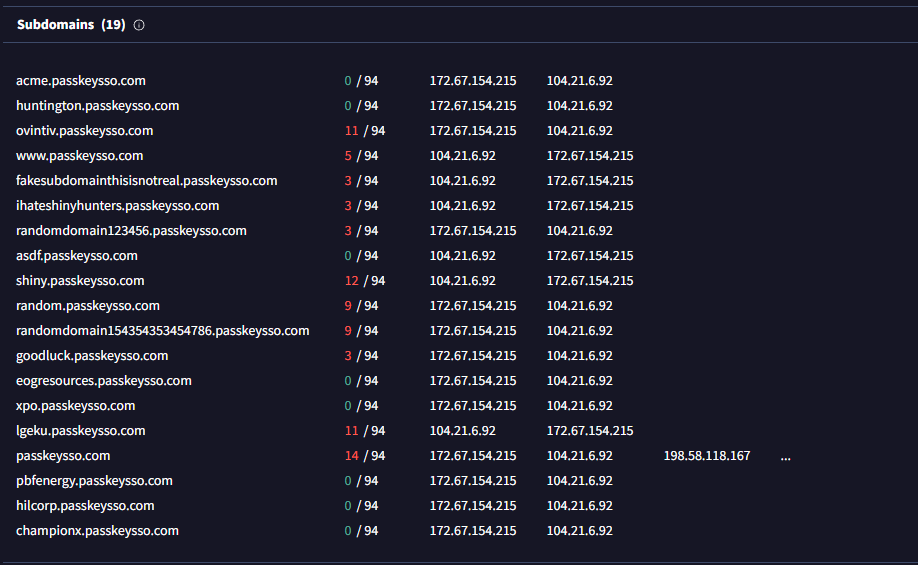918x565 pixels.
Task: Select hilcorp.passkeysso.com row name
Action: point(85,506)
